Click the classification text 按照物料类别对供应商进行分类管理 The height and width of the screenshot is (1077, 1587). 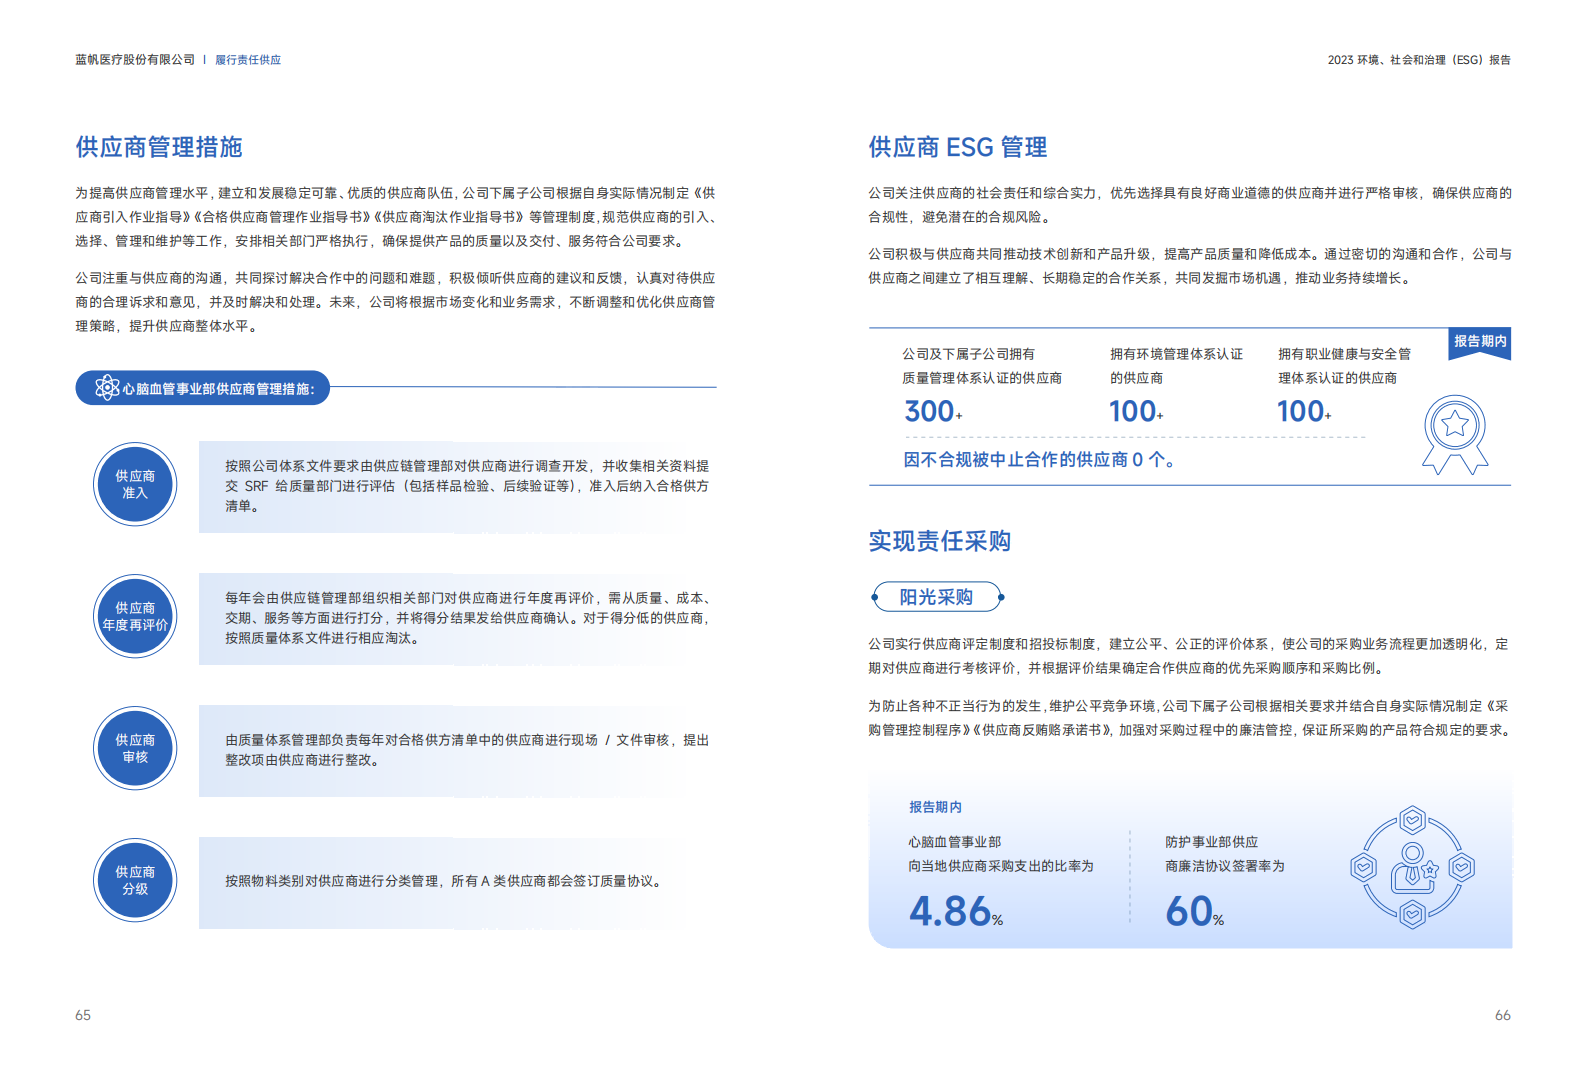(x=445, y=881)
